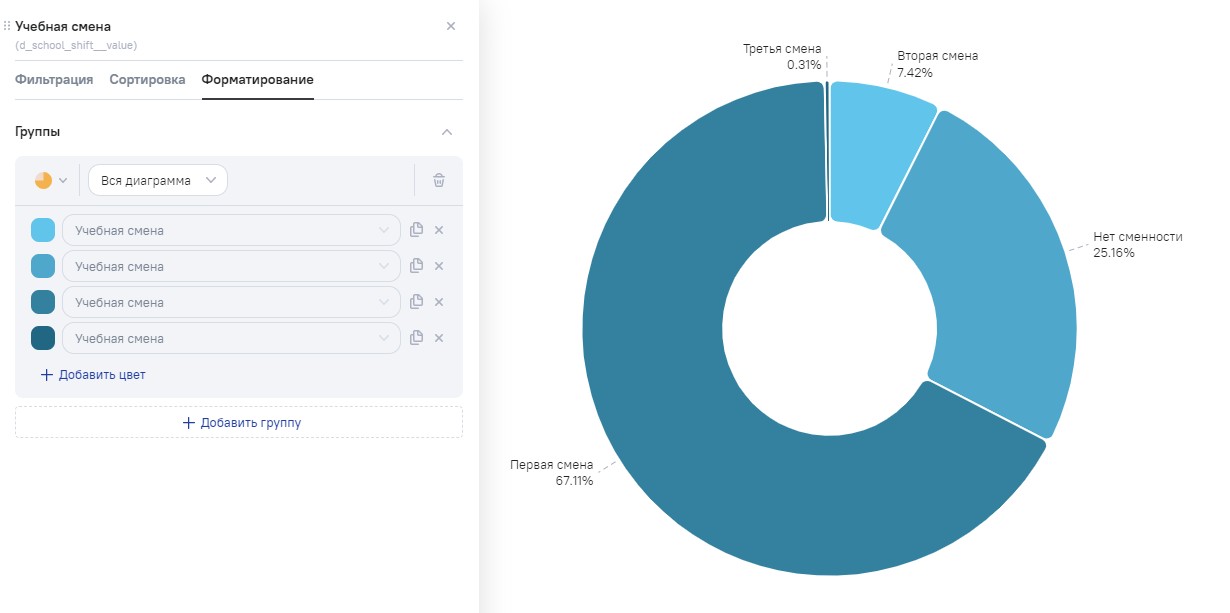Screen dimensions: 1230x613
Task: Close the Учебная смена panel
Action: tap(450, 26)
